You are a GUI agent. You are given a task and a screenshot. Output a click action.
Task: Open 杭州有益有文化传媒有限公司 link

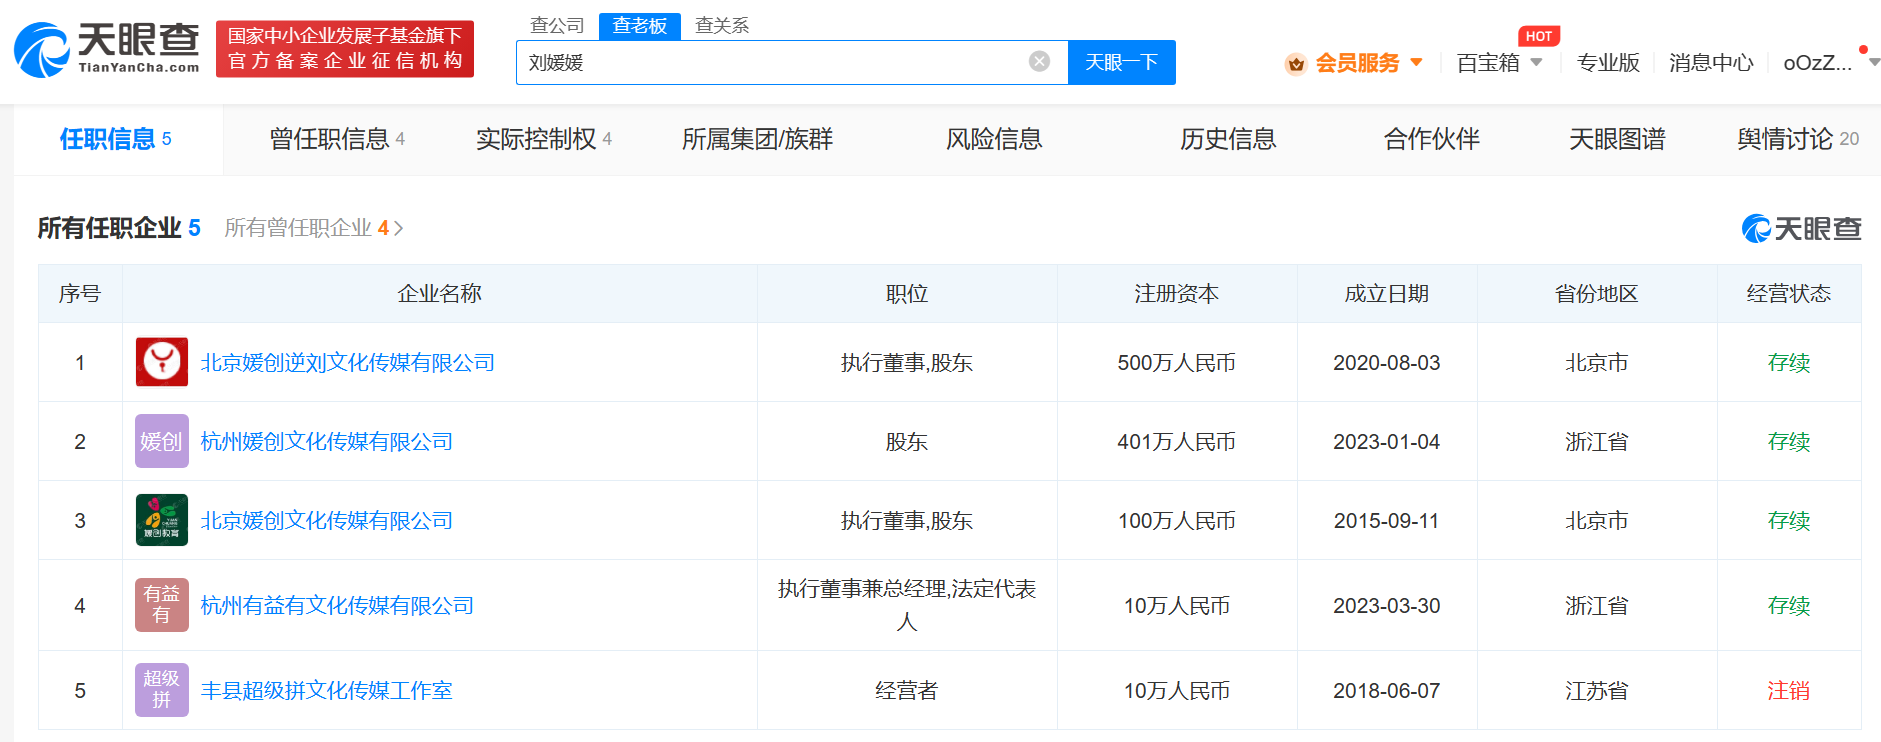point(337,605)
